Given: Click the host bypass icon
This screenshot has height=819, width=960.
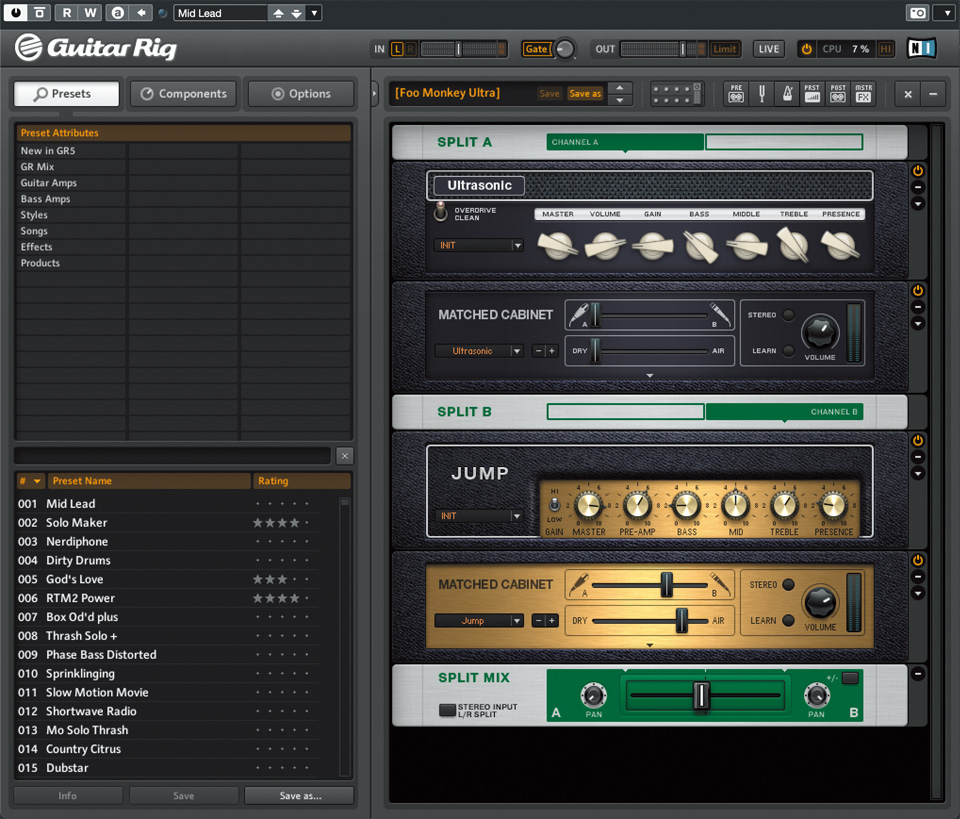Looking at the screenshot, I should (39, 12).
